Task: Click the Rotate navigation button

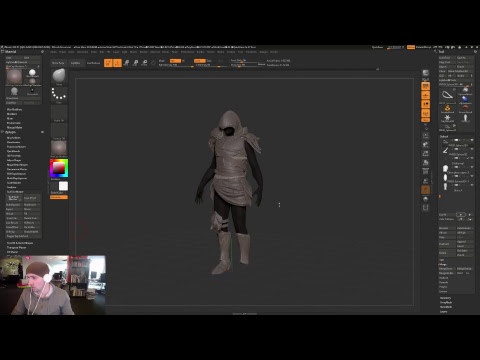Action: (x=426, y=162)
